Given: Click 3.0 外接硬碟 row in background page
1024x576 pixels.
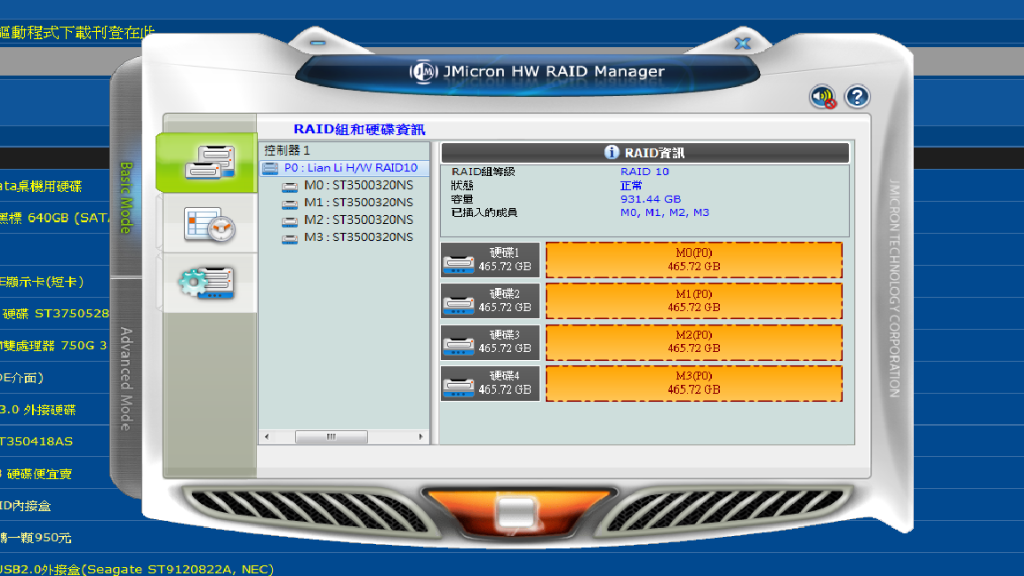Looking at the screenshot, I should tap(38, 409).
